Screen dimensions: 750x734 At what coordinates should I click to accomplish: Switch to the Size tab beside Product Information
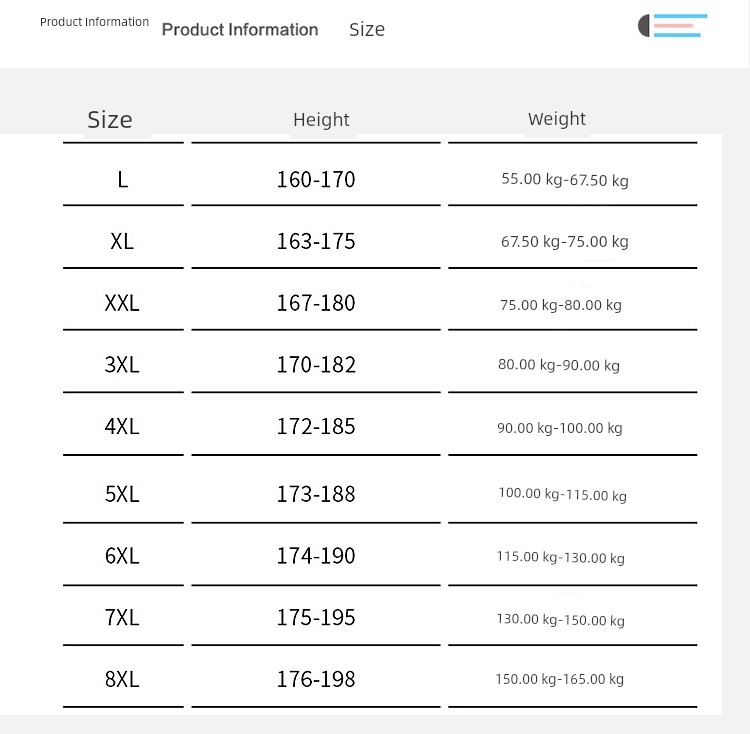click(367, 30)
